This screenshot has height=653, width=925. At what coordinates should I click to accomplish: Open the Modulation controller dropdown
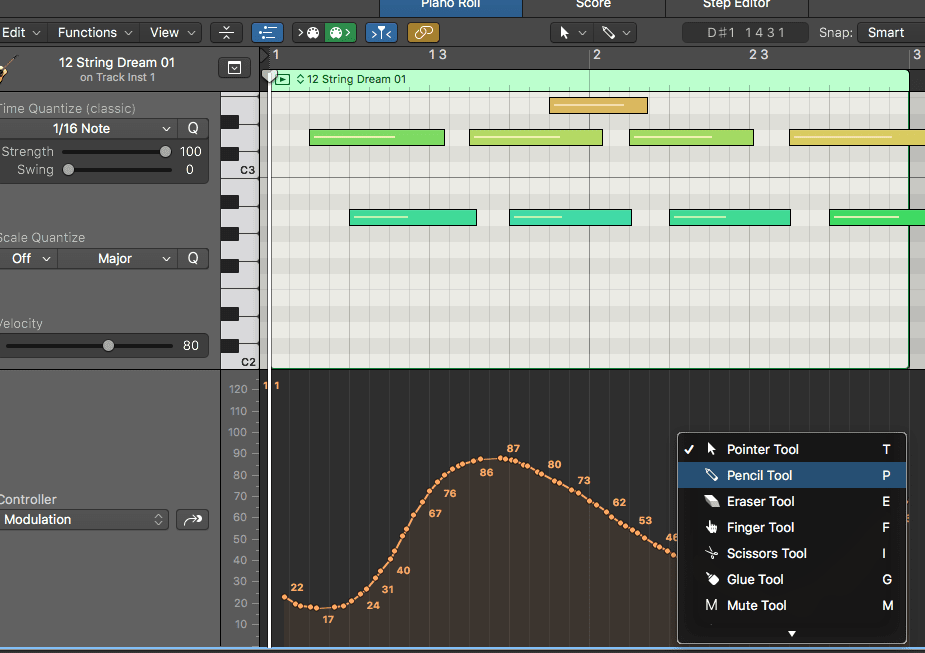83,520
